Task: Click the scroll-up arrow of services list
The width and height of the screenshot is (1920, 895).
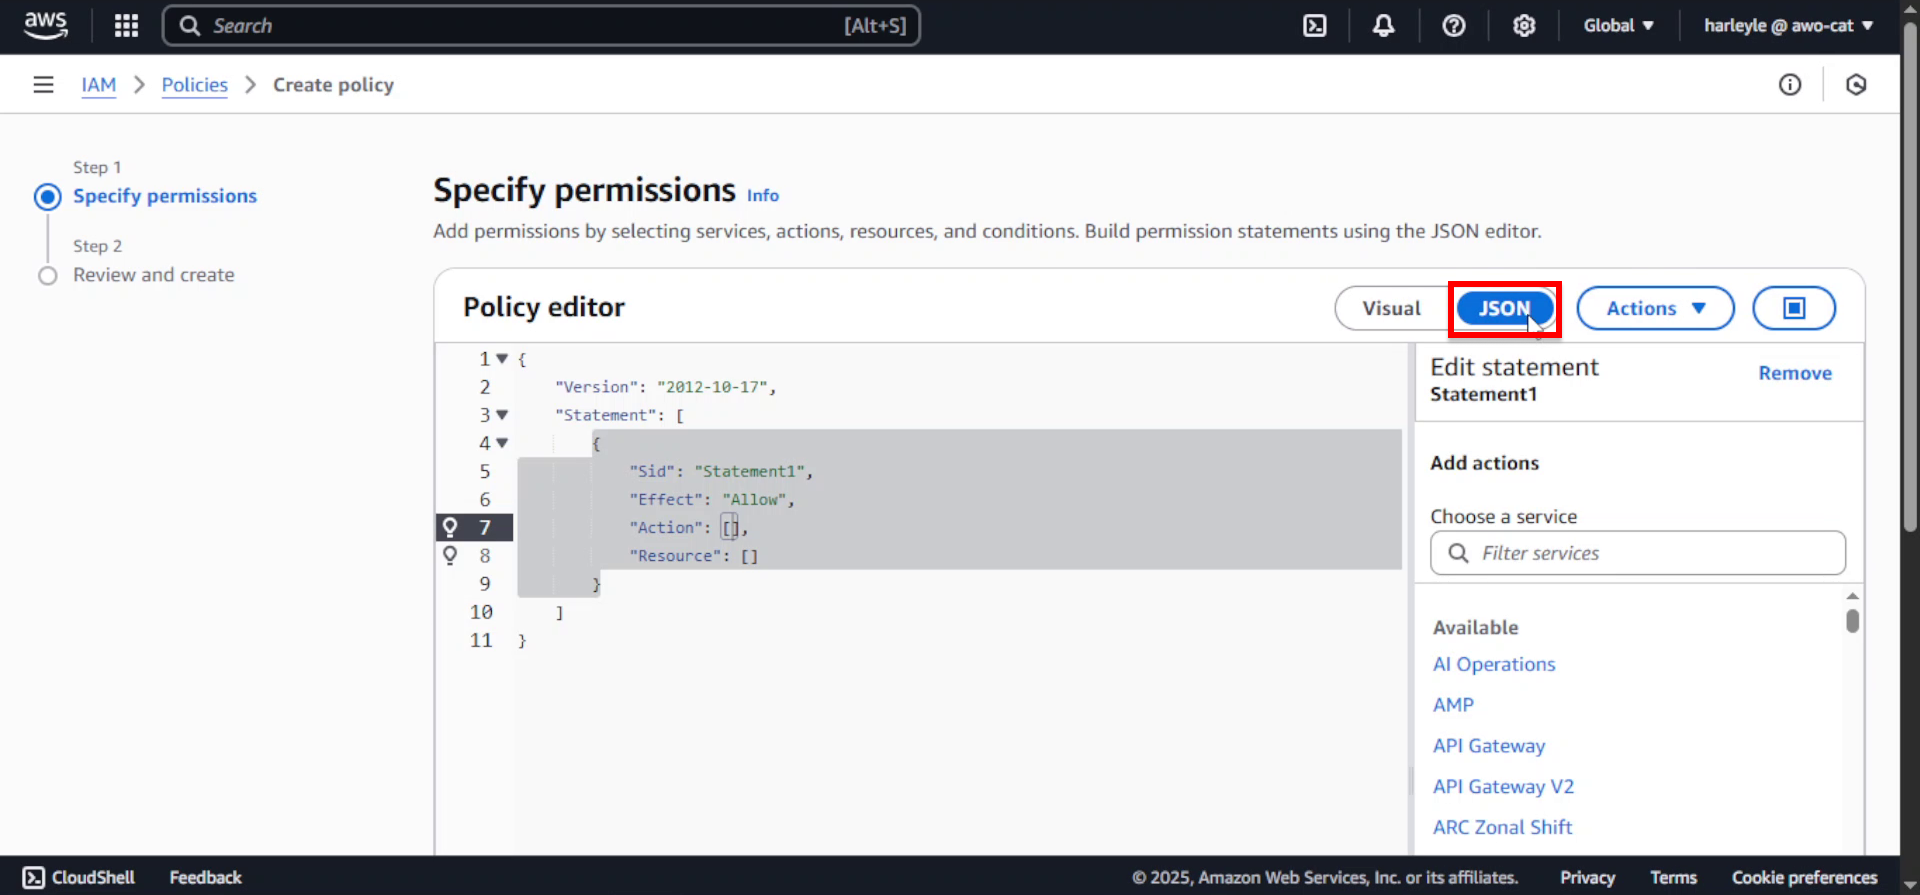Action: tap(1853, 596)
